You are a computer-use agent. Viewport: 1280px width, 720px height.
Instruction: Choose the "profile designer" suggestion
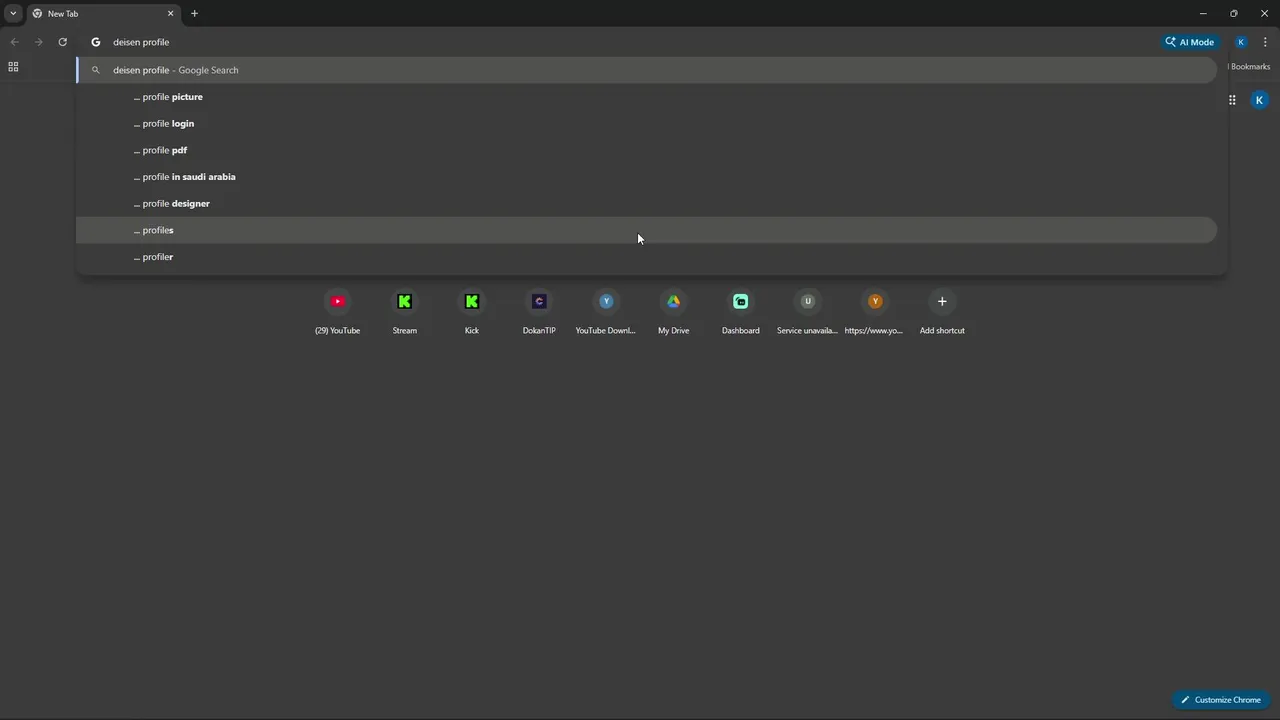[646, 204]
